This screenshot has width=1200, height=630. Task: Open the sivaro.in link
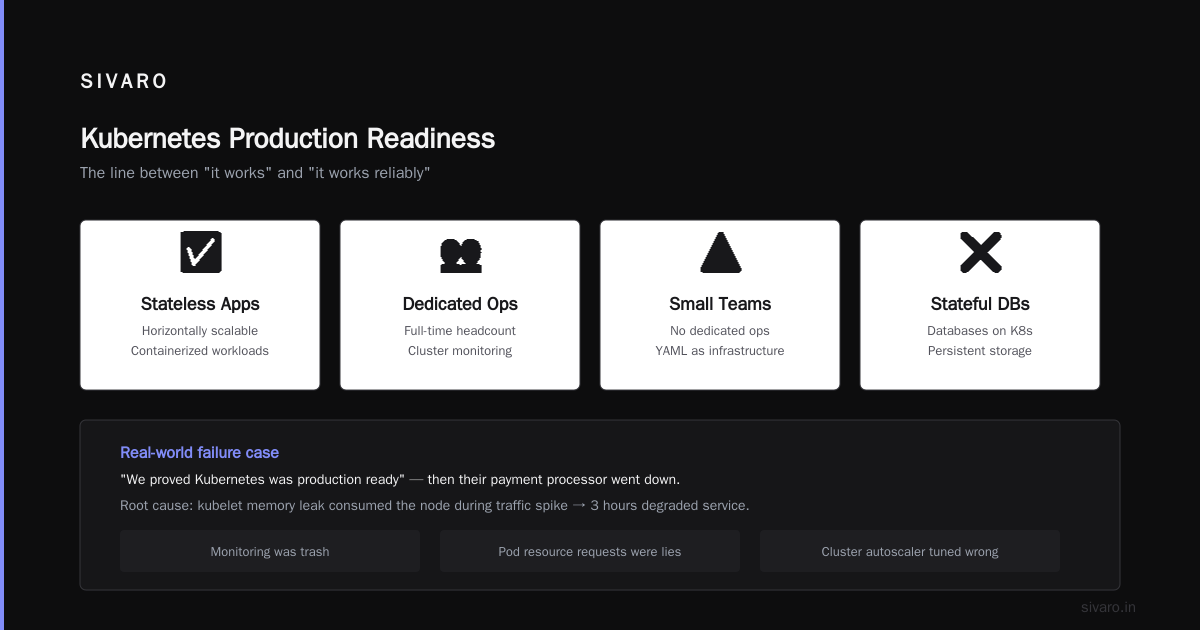click(x=1108, y=607)
